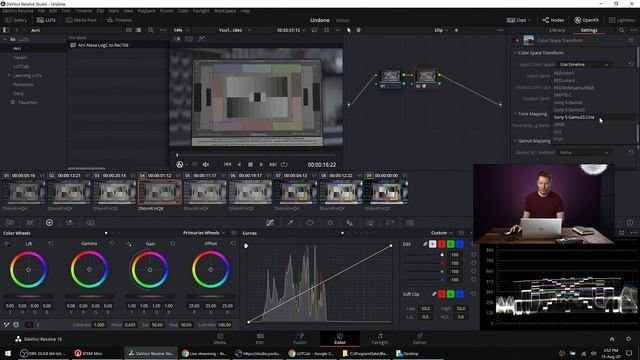
Task: Open Gamut Mapping Method dropdown
Action: point(584,152)
